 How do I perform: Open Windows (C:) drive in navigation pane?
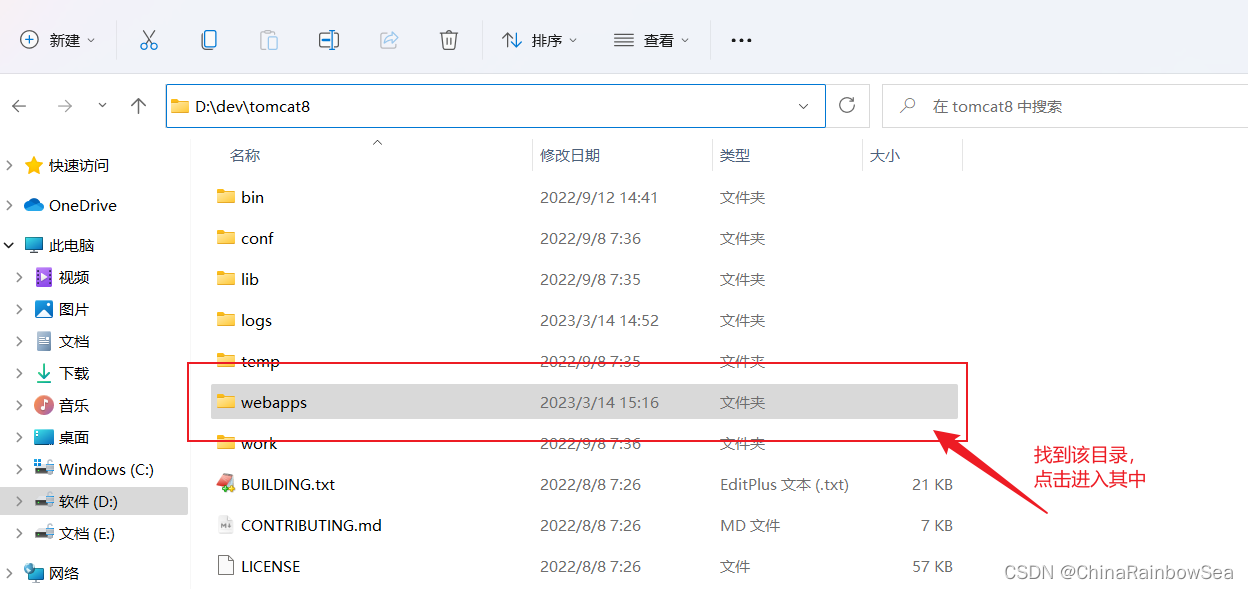[x=106, y=469]
